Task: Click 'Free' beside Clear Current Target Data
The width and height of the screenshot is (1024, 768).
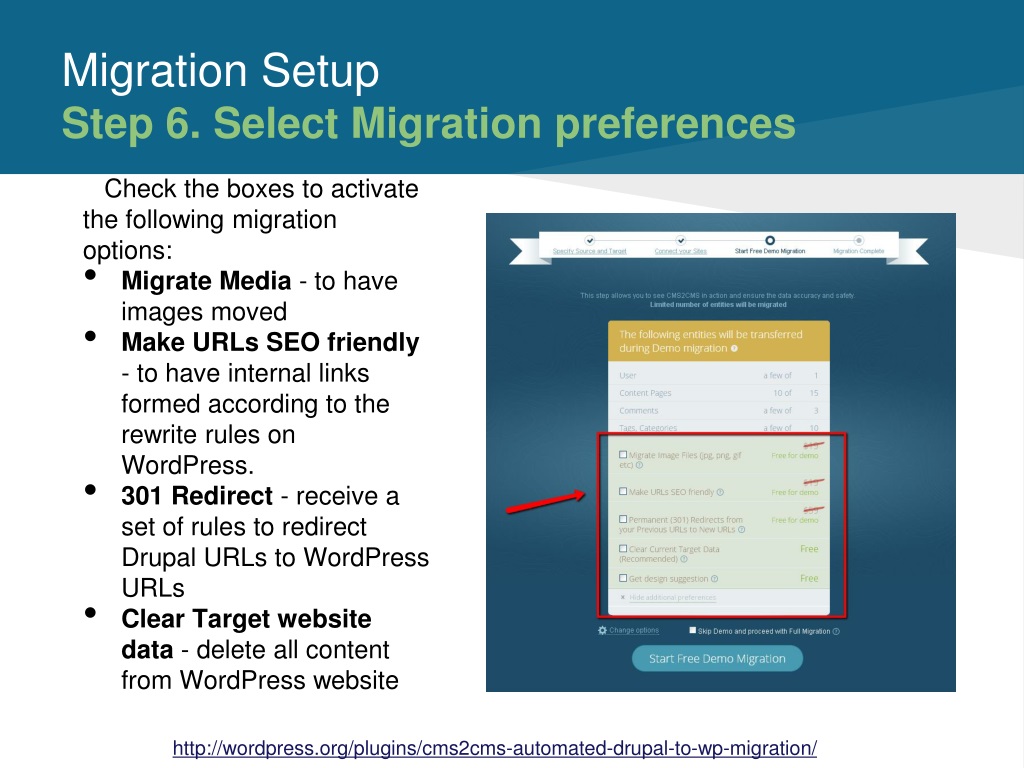Action: (x=808, y=549)
